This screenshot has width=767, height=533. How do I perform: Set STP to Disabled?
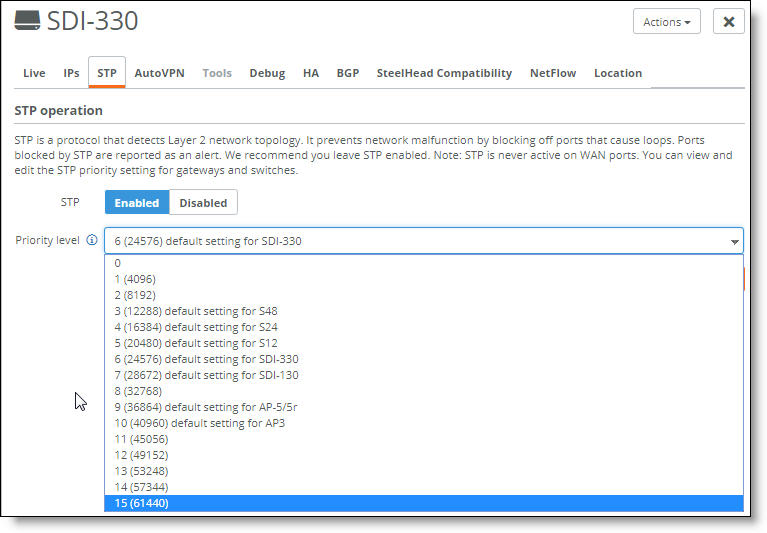click(203, 202)
